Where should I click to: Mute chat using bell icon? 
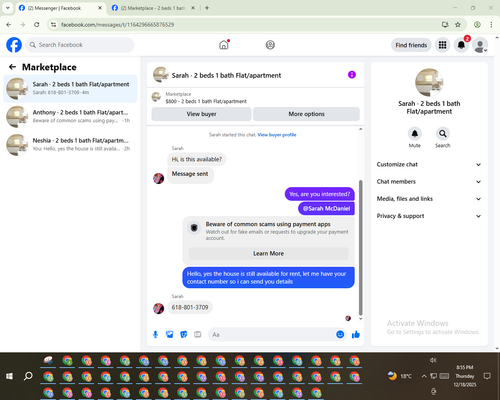(x=414, y=134)
